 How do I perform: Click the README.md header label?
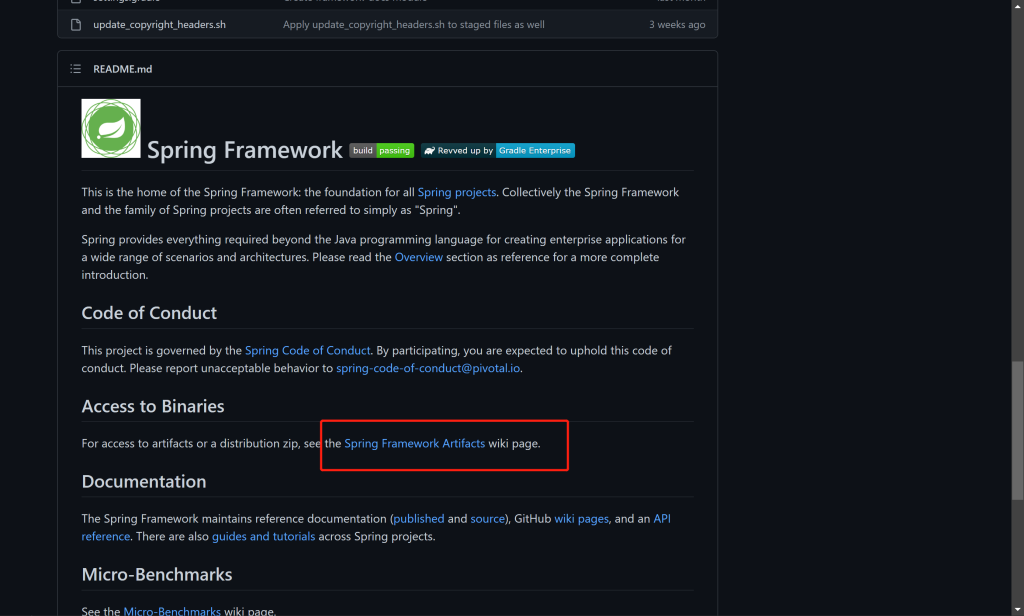[x=123, y=69]
